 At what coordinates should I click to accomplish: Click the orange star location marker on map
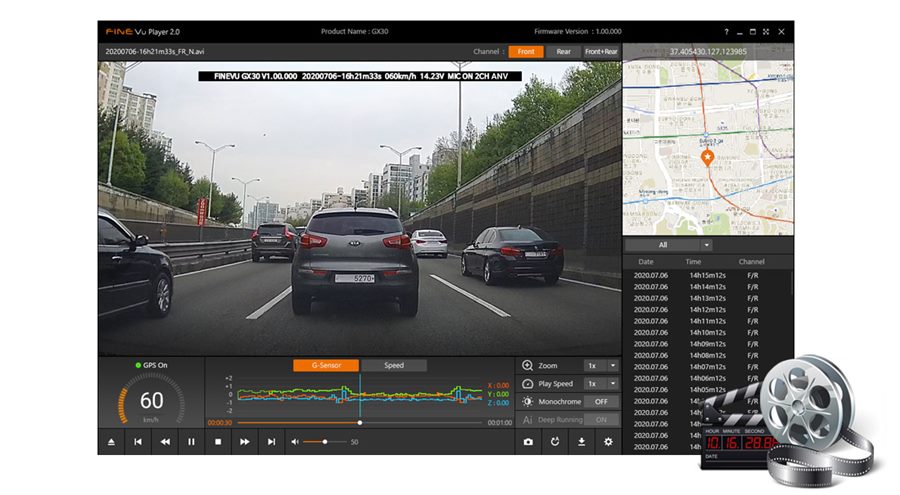707,158
